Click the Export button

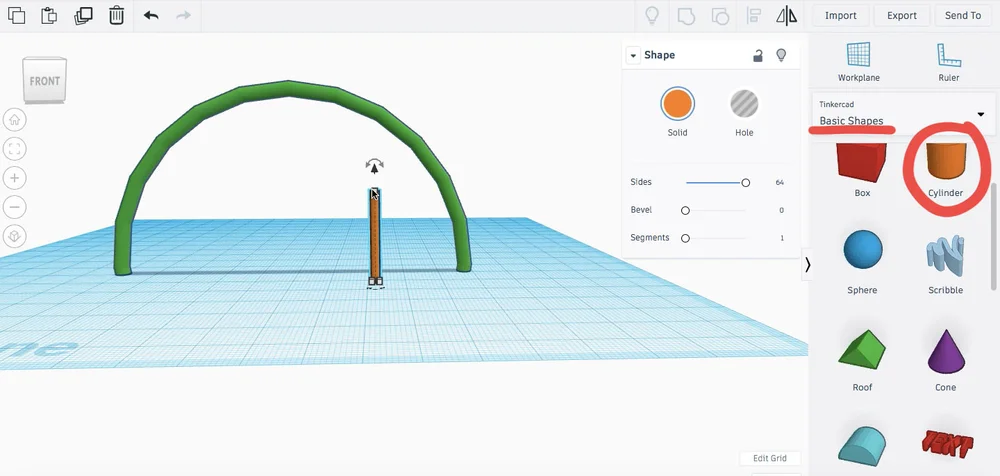901,15
